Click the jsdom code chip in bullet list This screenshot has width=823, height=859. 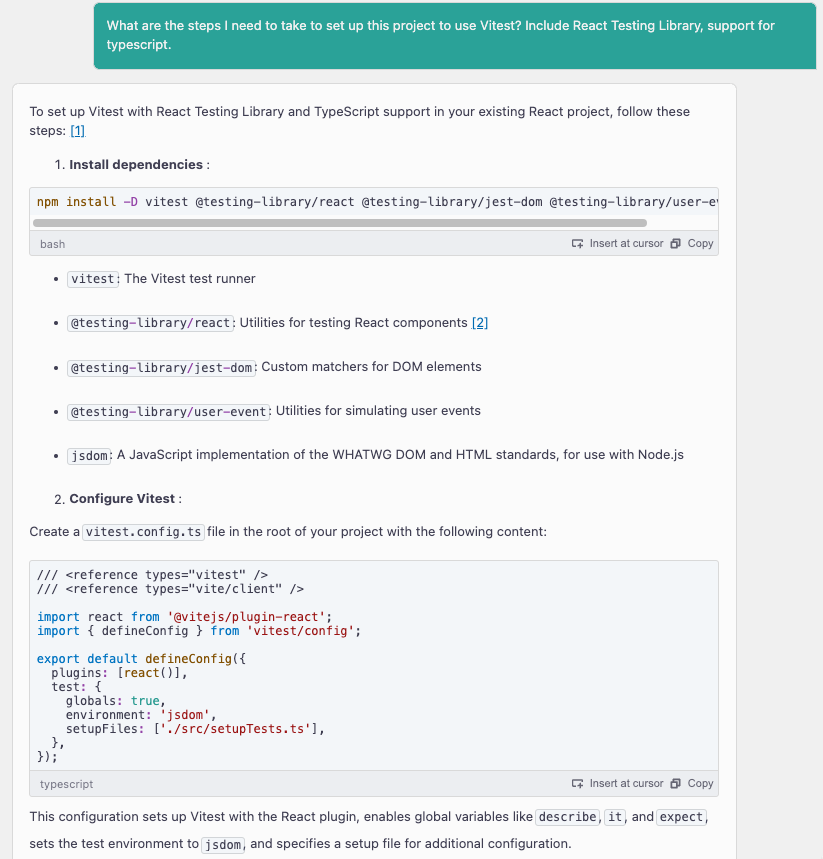pyautogui.click(x=88, y=455)
